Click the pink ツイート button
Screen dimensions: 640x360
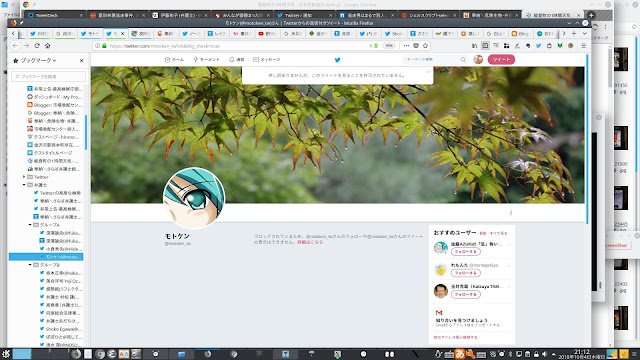(x=501, y=60)
